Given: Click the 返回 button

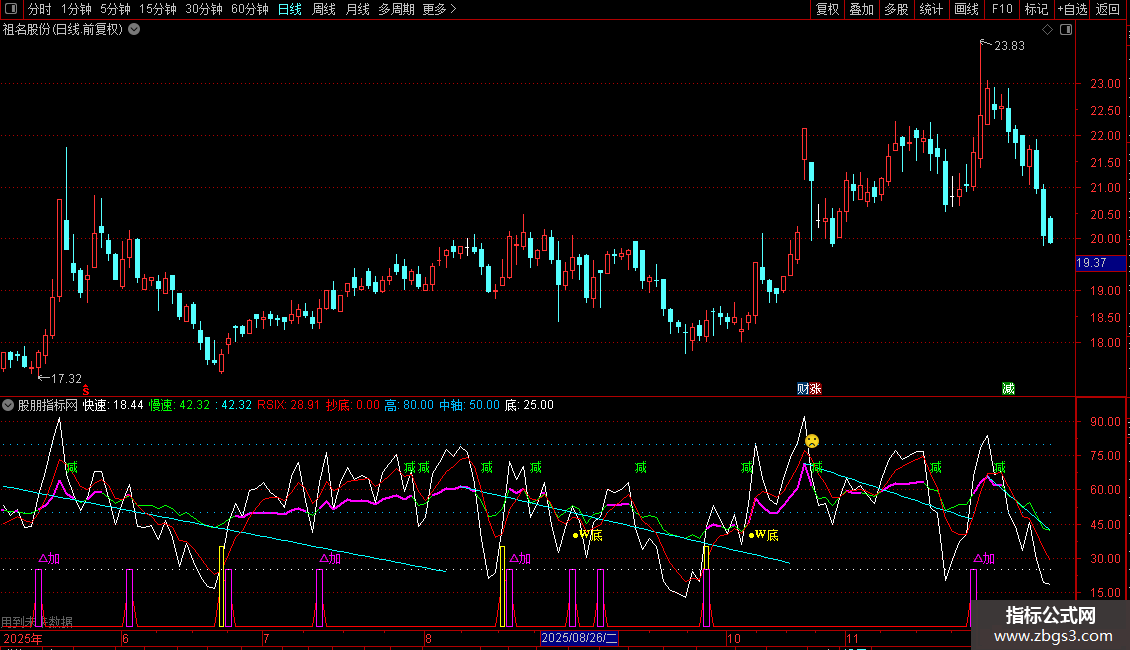Looking at the screenshot, I should point(1108,9).
